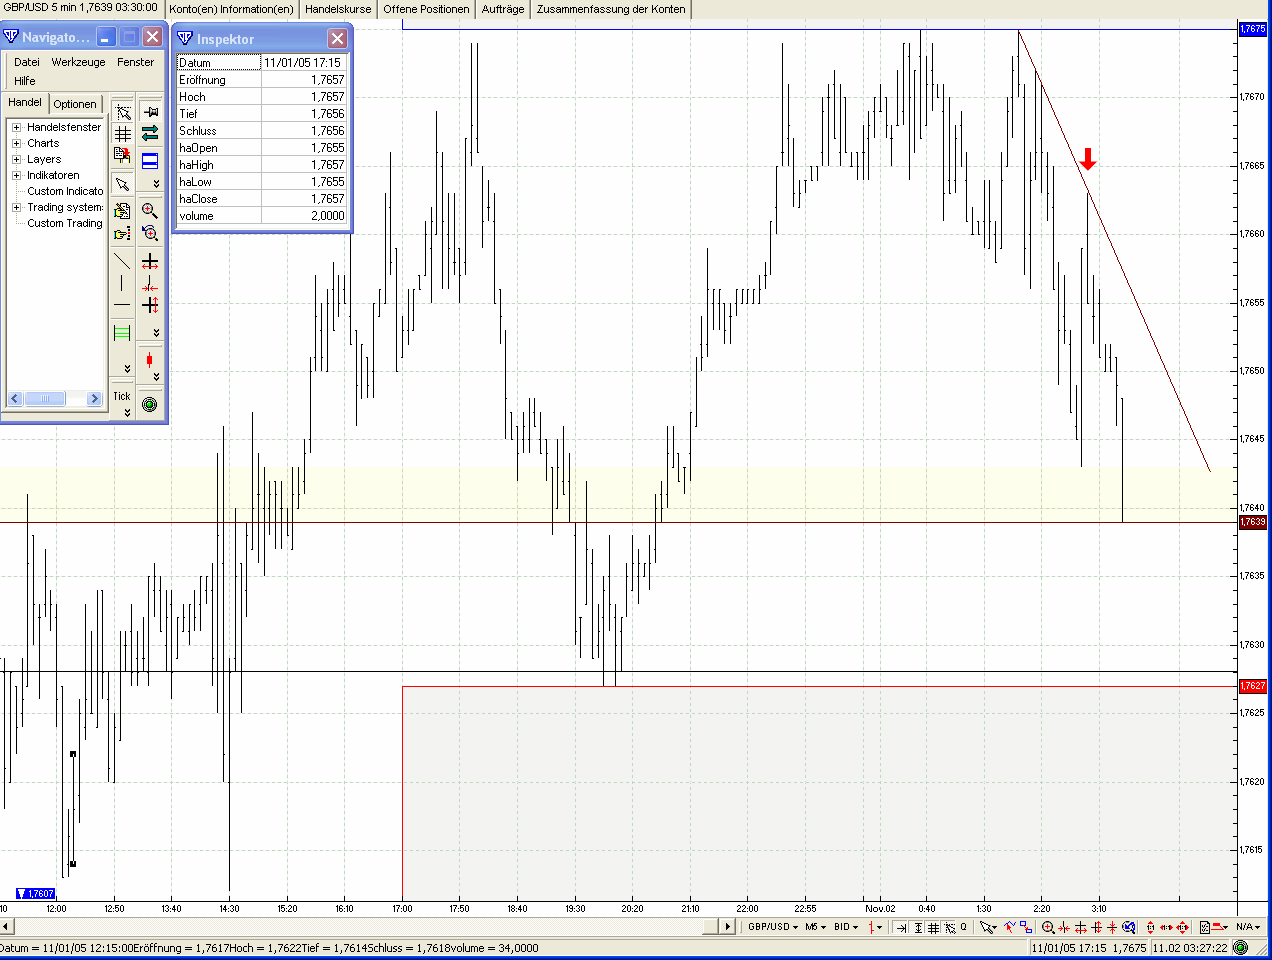The image size is (1272, 960).
Task: Click the blue refresh zoom icon in bottom toolbar
Action: pos(1129,927)
